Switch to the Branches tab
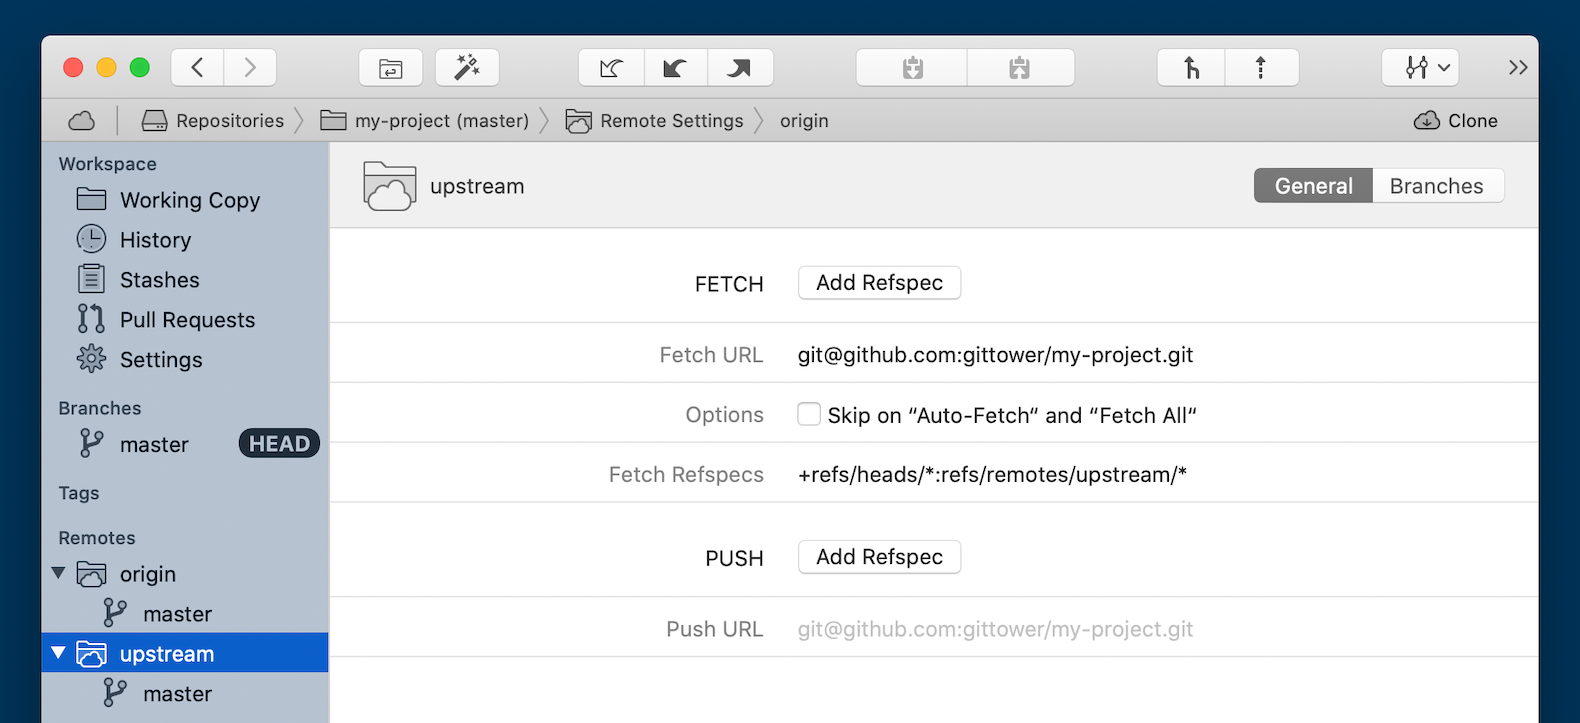Screen dimensions: 1580x723 (x=1436, y=186)
